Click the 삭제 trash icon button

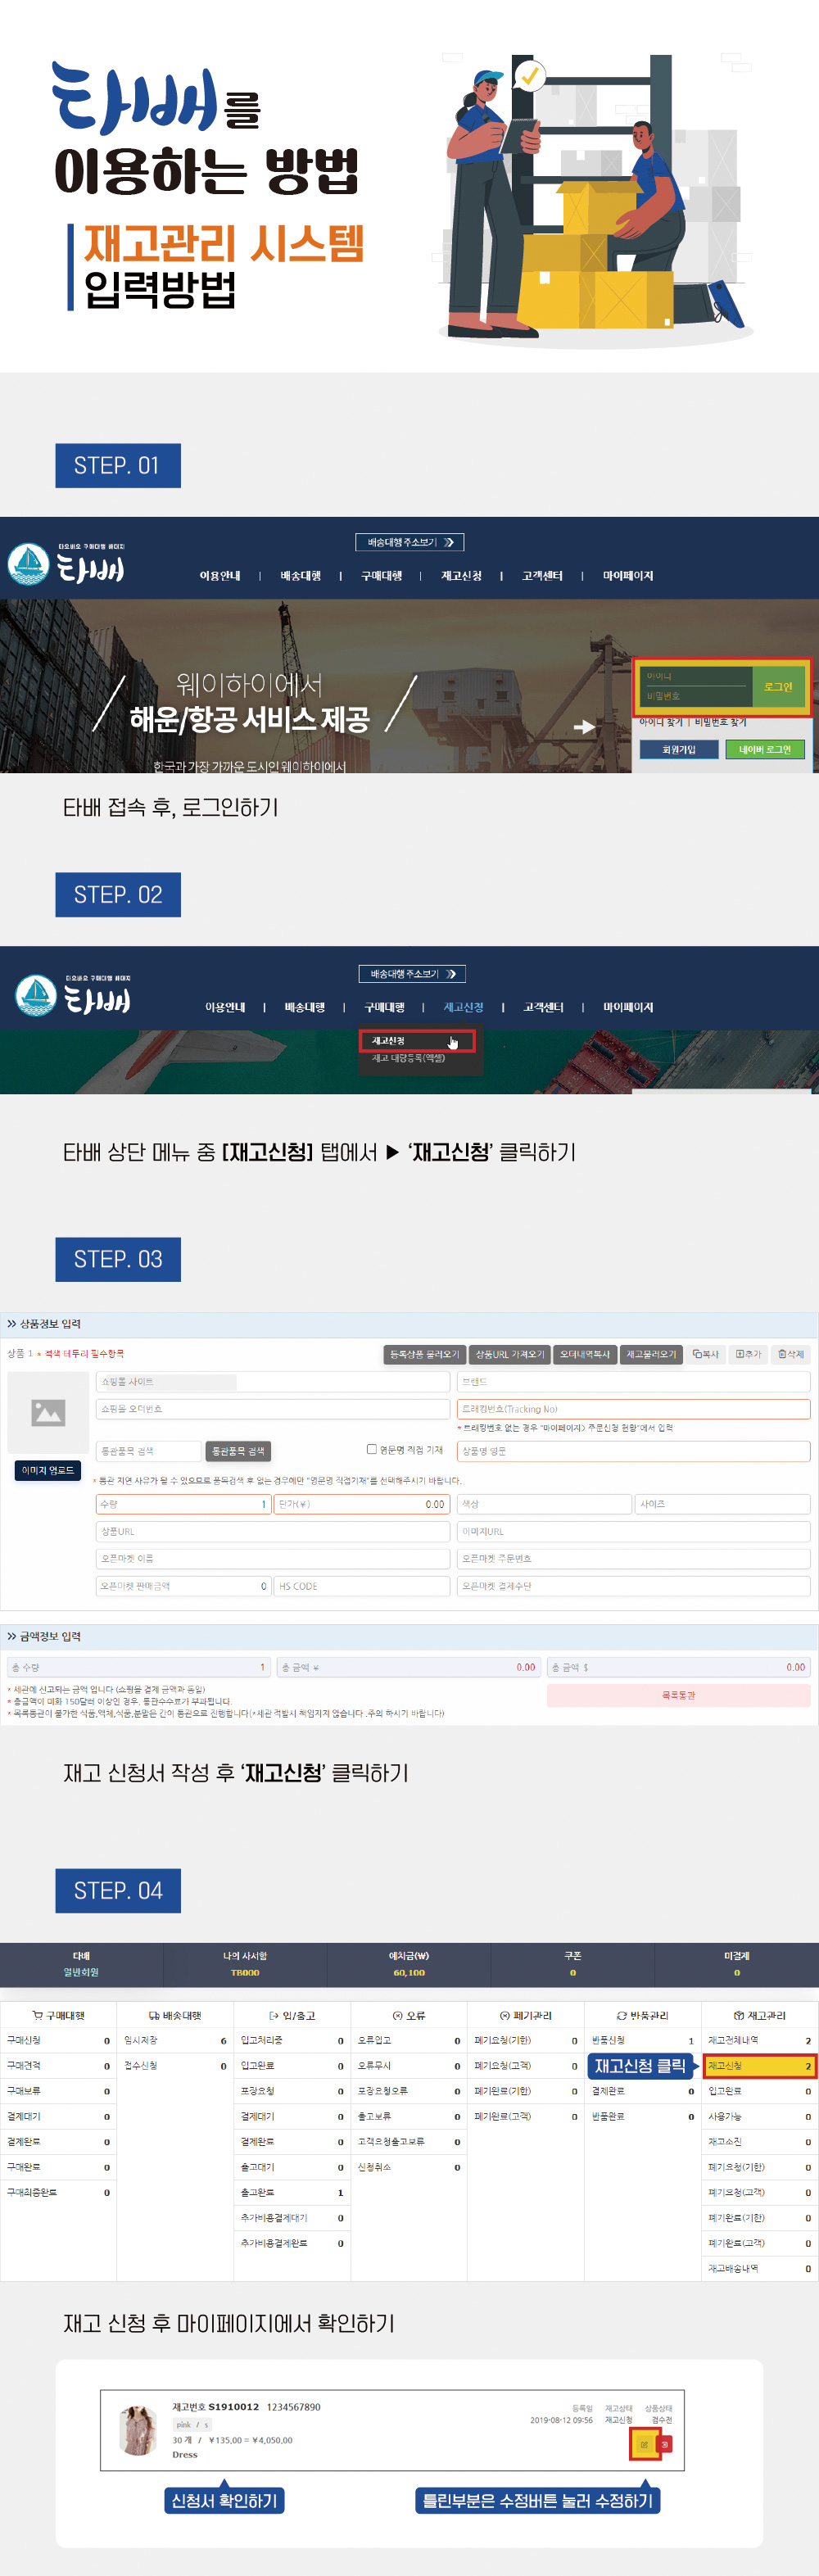pos(791,1354)
